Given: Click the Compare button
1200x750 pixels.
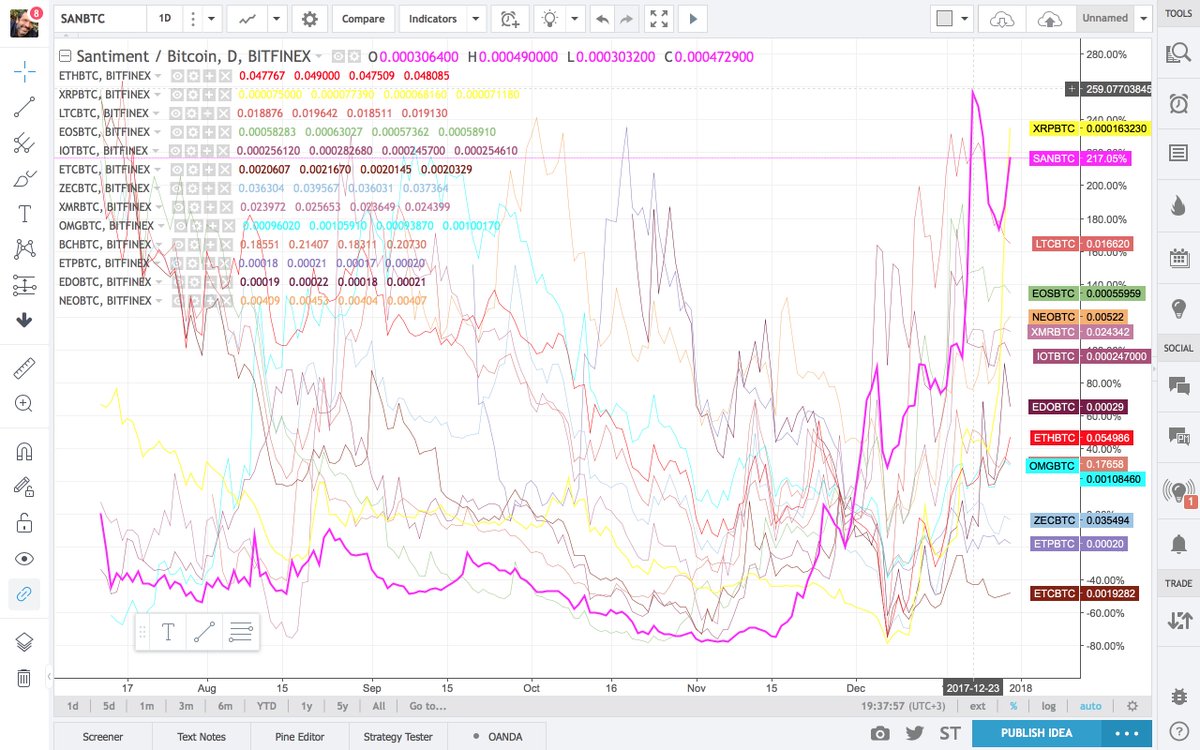Looking at the screenshot, I should [363, 18].
